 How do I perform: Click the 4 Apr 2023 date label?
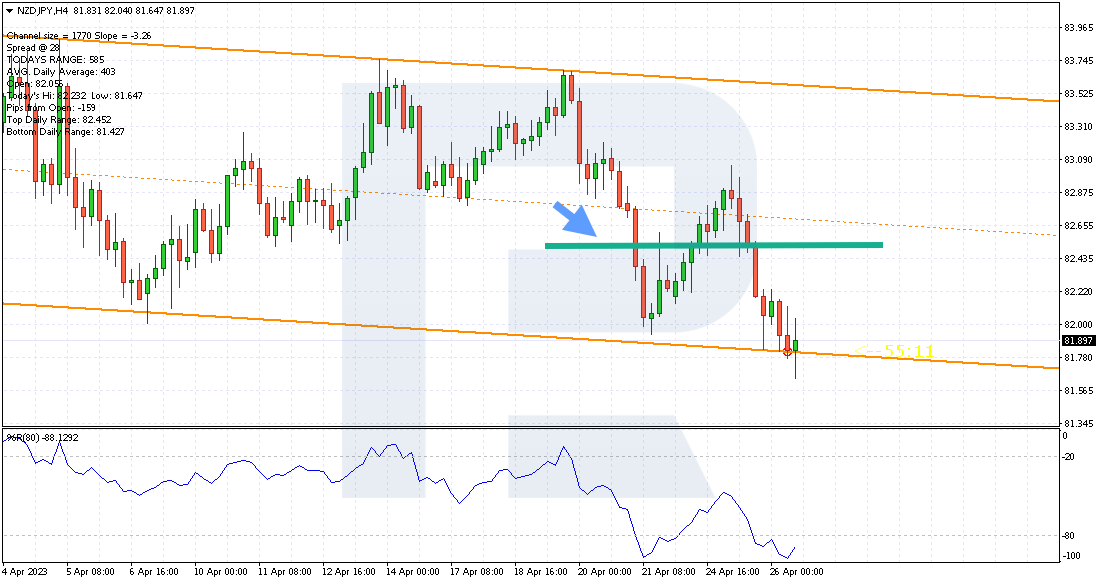click(x=25, y=572)
